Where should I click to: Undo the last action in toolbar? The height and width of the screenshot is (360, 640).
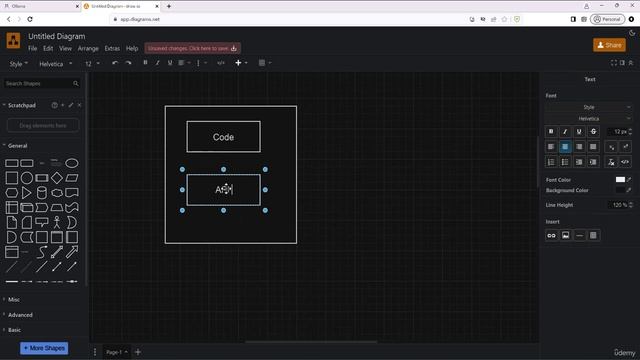point(115,63)
